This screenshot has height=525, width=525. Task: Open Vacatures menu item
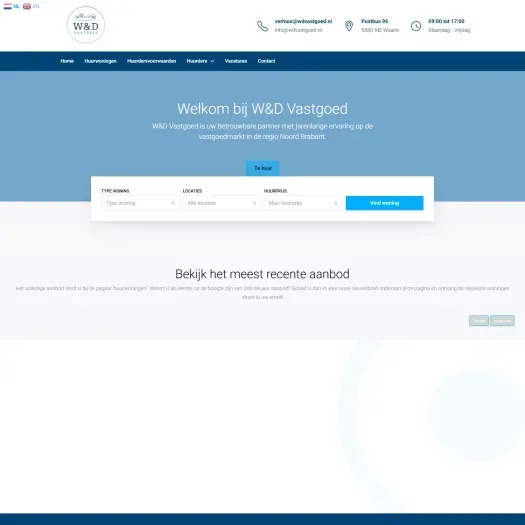click(236, 61)
